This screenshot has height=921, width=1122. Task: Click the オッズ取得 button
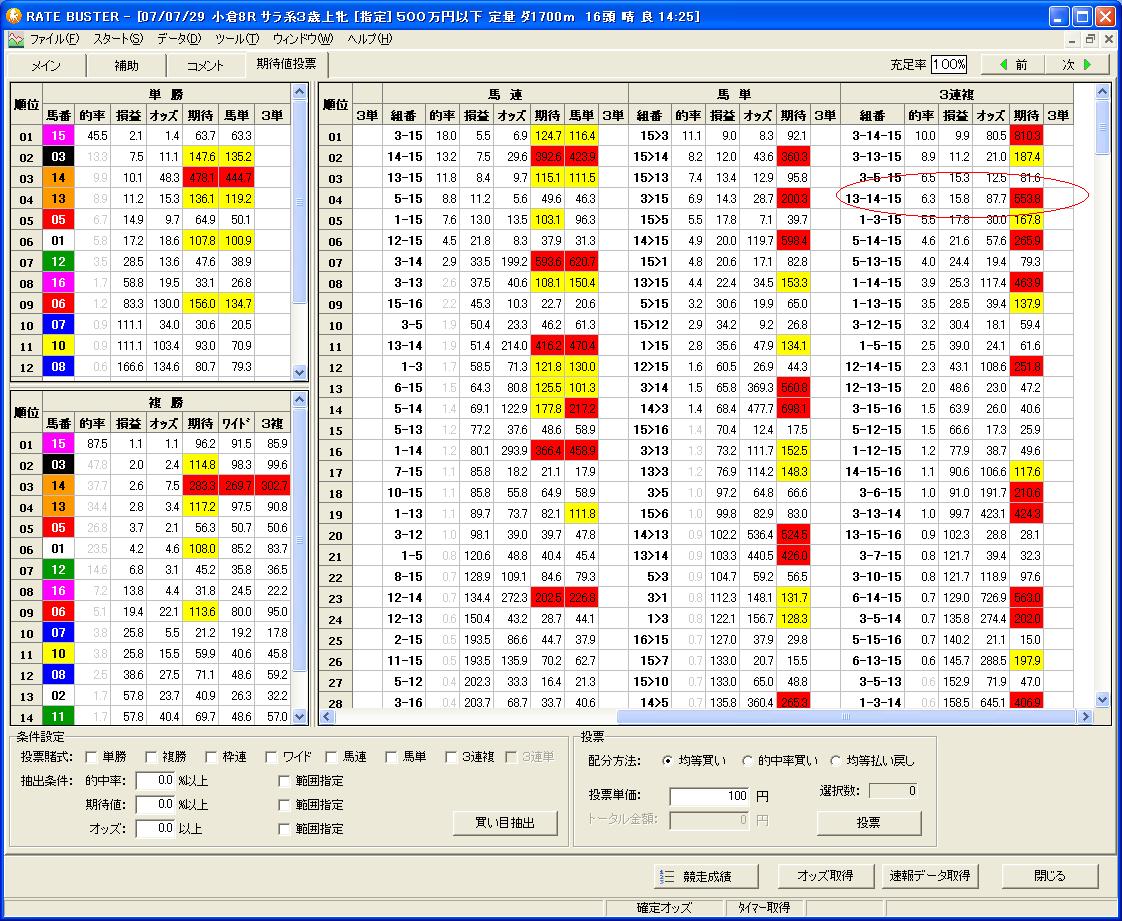[x=825, y=875]
